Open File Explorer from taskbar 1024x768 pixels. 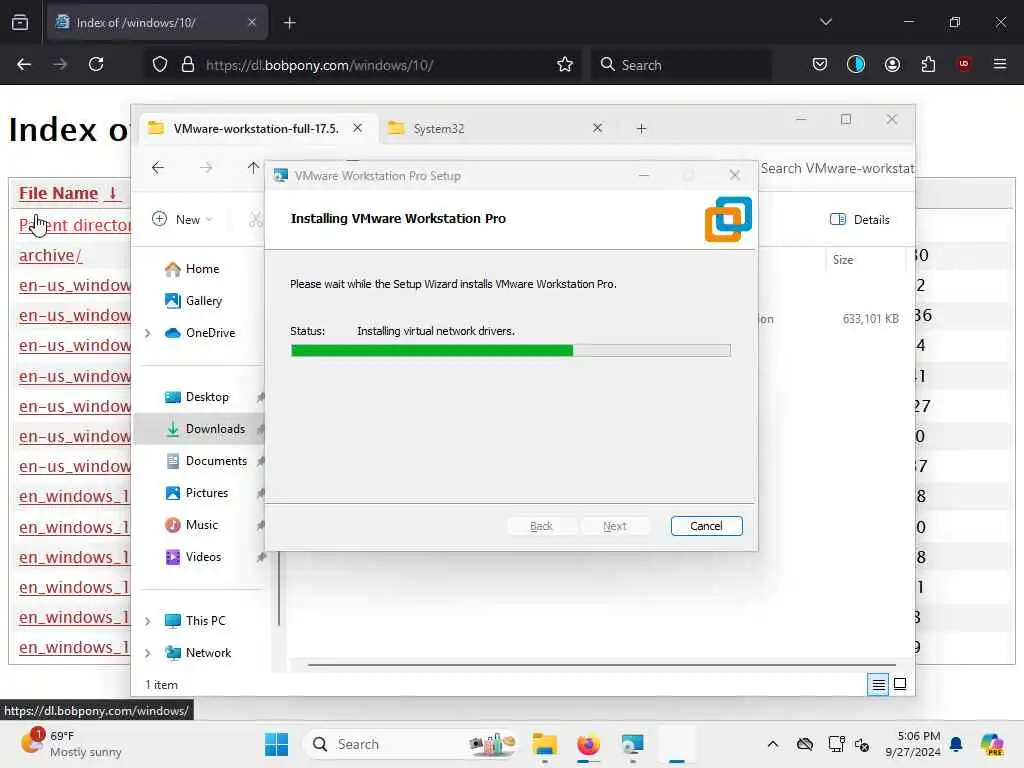[544, 744]
